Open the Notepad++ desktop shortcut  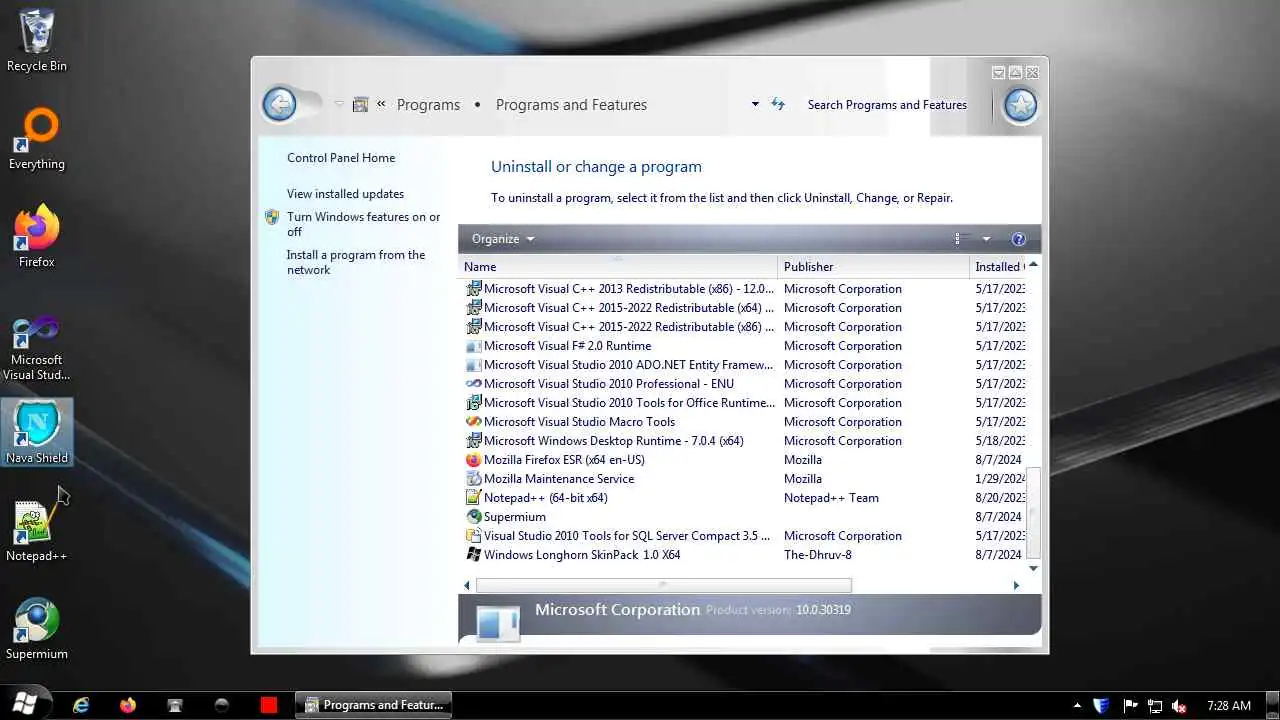[37, 531]
